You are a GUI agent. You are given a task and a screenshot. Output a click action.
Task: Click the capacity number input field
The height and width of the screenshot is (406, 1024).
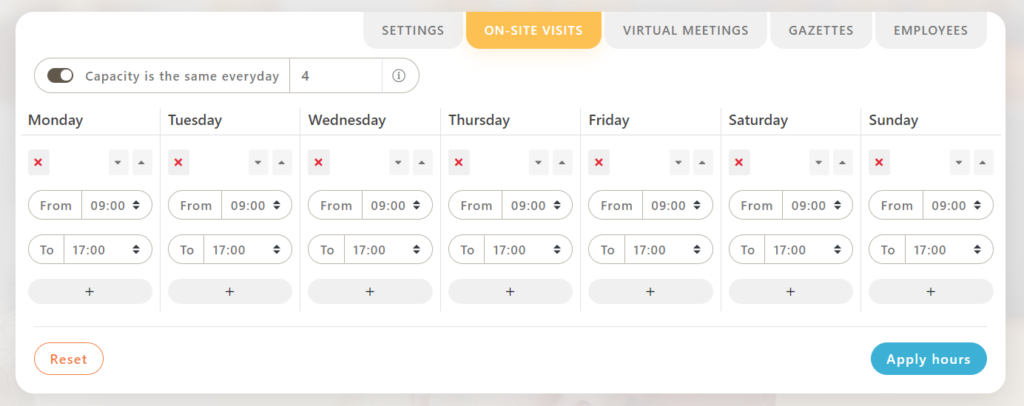pos(335,76)
